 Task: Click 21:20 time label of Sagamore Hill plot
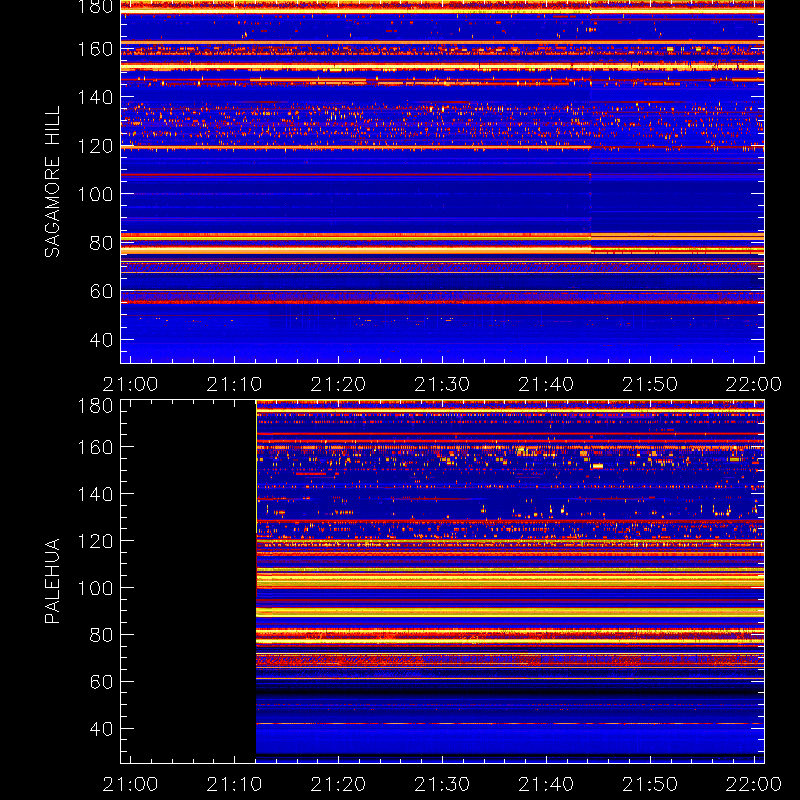click(x=338, y=384)
